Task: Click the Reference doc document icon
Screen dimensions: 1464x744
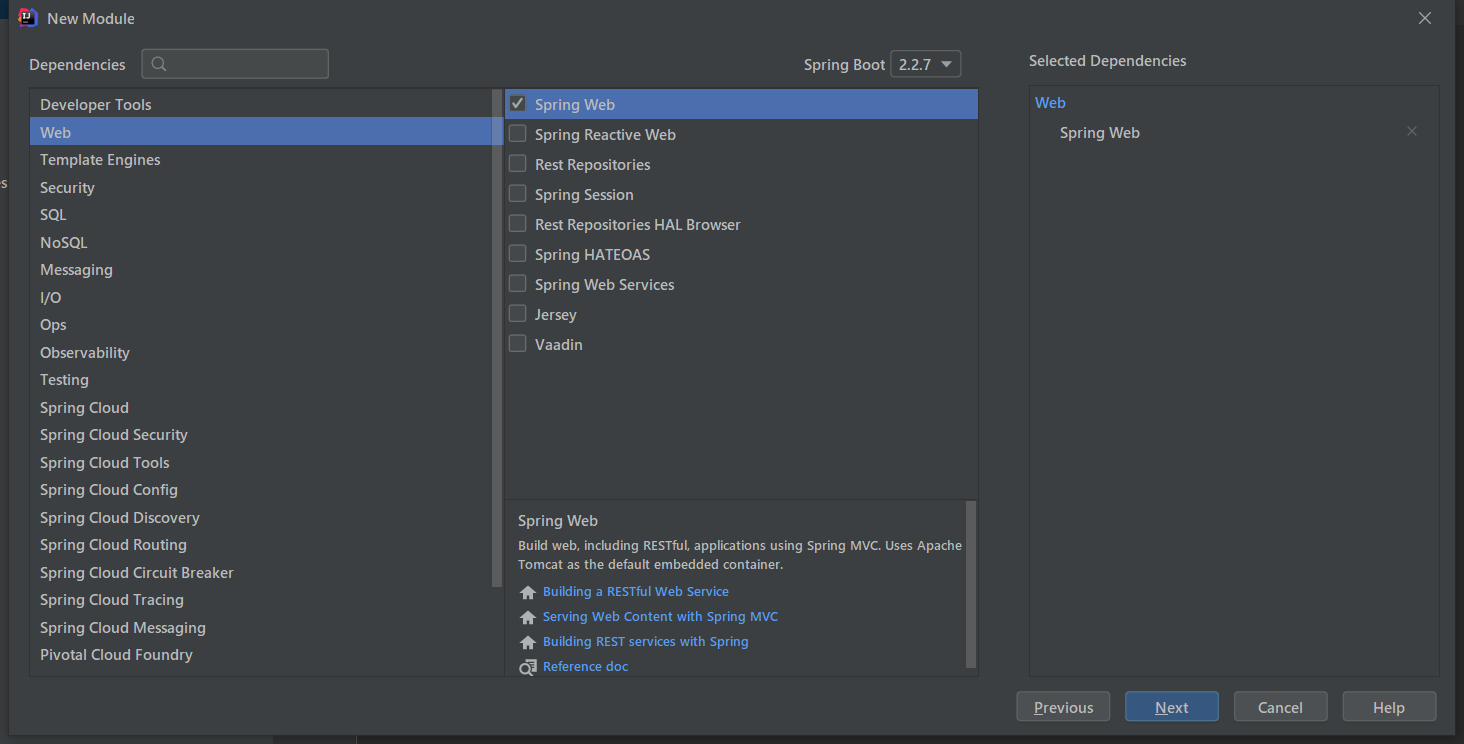Action: click(528, 667)
